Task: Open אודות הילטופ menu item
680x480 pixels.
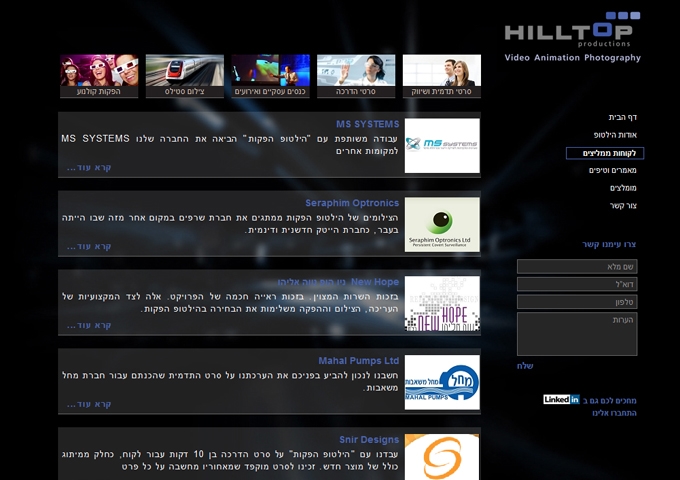Action: coord(615,135)
